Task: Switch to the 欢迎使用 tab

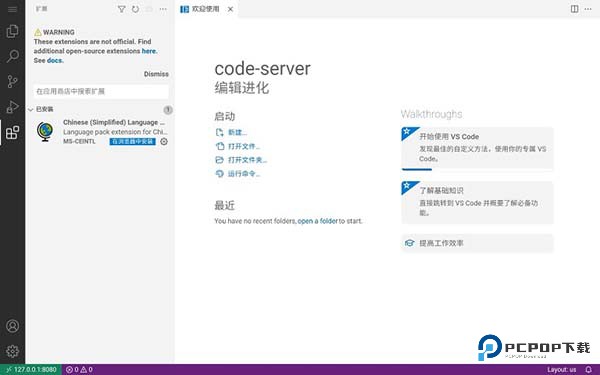Action: [x=206, y=9]
